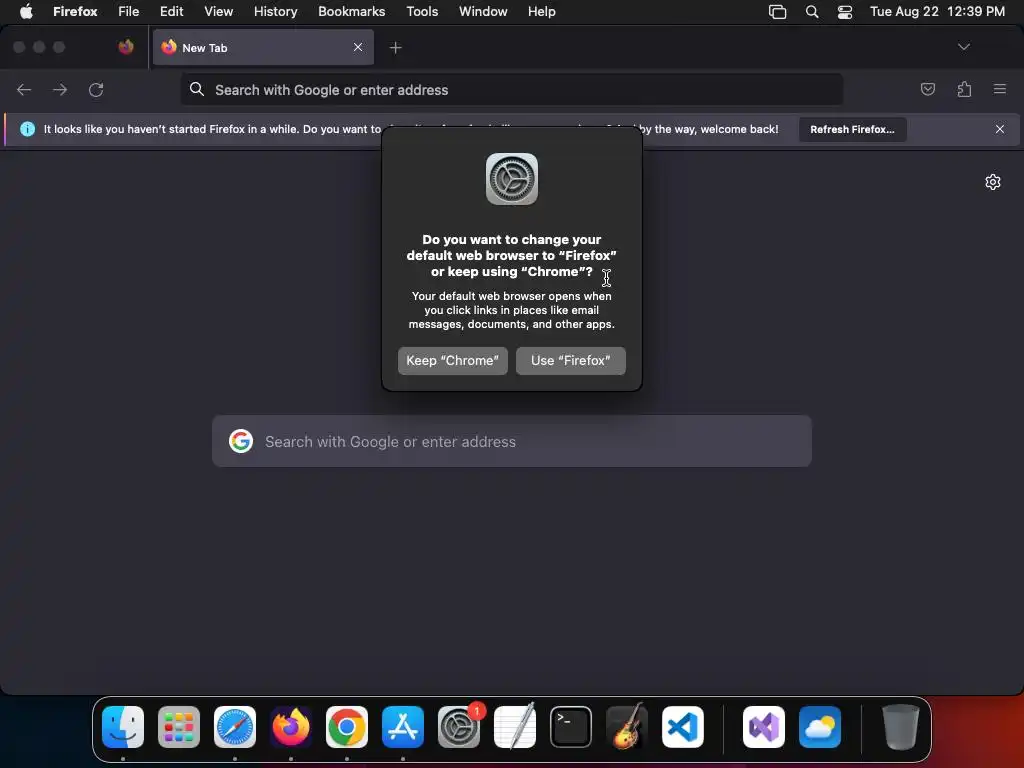Open new tab with plus button
This screenshot has width=1024, height=768.
coord(395,48)
